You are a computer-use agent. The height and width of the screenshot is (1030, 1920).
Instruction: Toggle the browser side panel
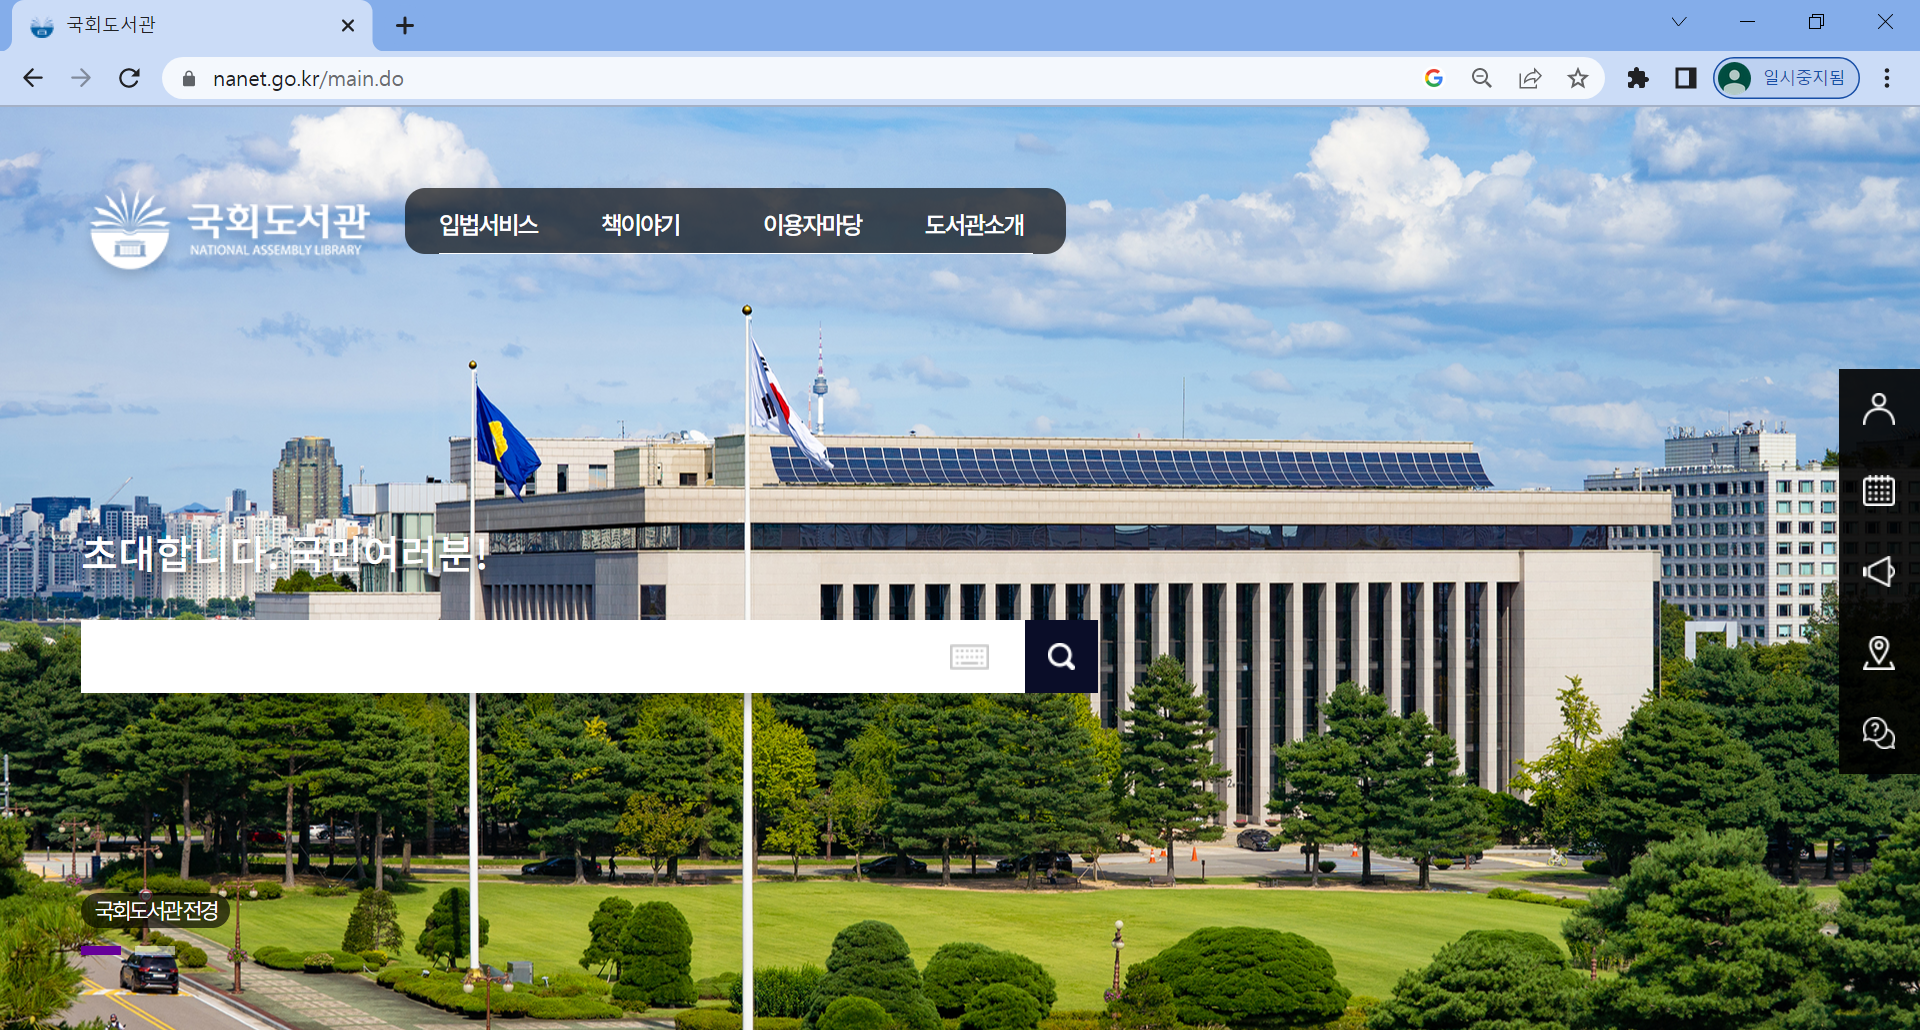tap(1685, 78)
